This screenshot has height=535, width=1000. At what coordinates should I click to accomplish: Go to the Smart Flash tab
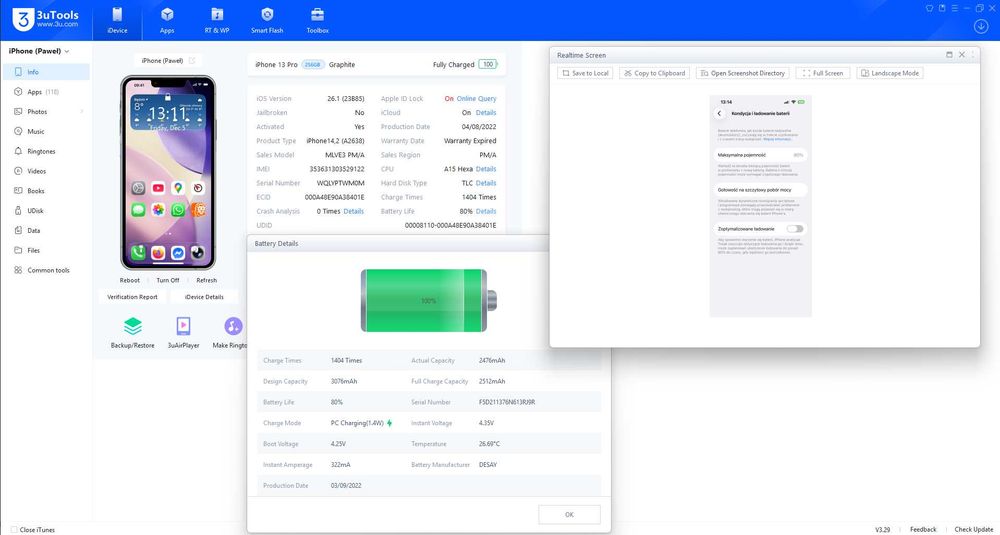[267, 21]
